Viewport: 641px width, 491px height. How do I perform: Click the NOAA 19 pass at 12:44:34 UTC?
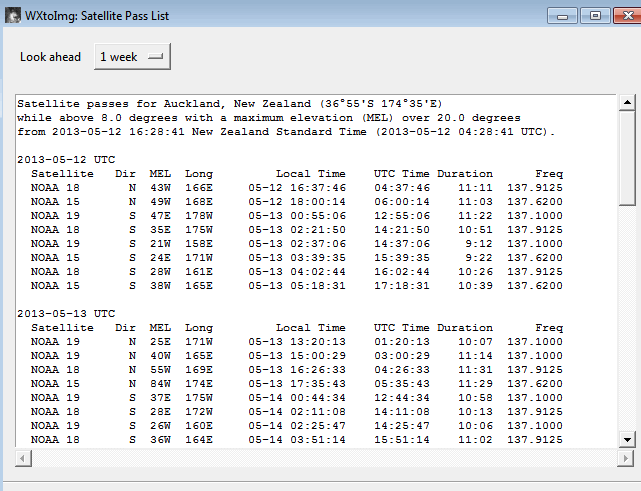(297, 397)
